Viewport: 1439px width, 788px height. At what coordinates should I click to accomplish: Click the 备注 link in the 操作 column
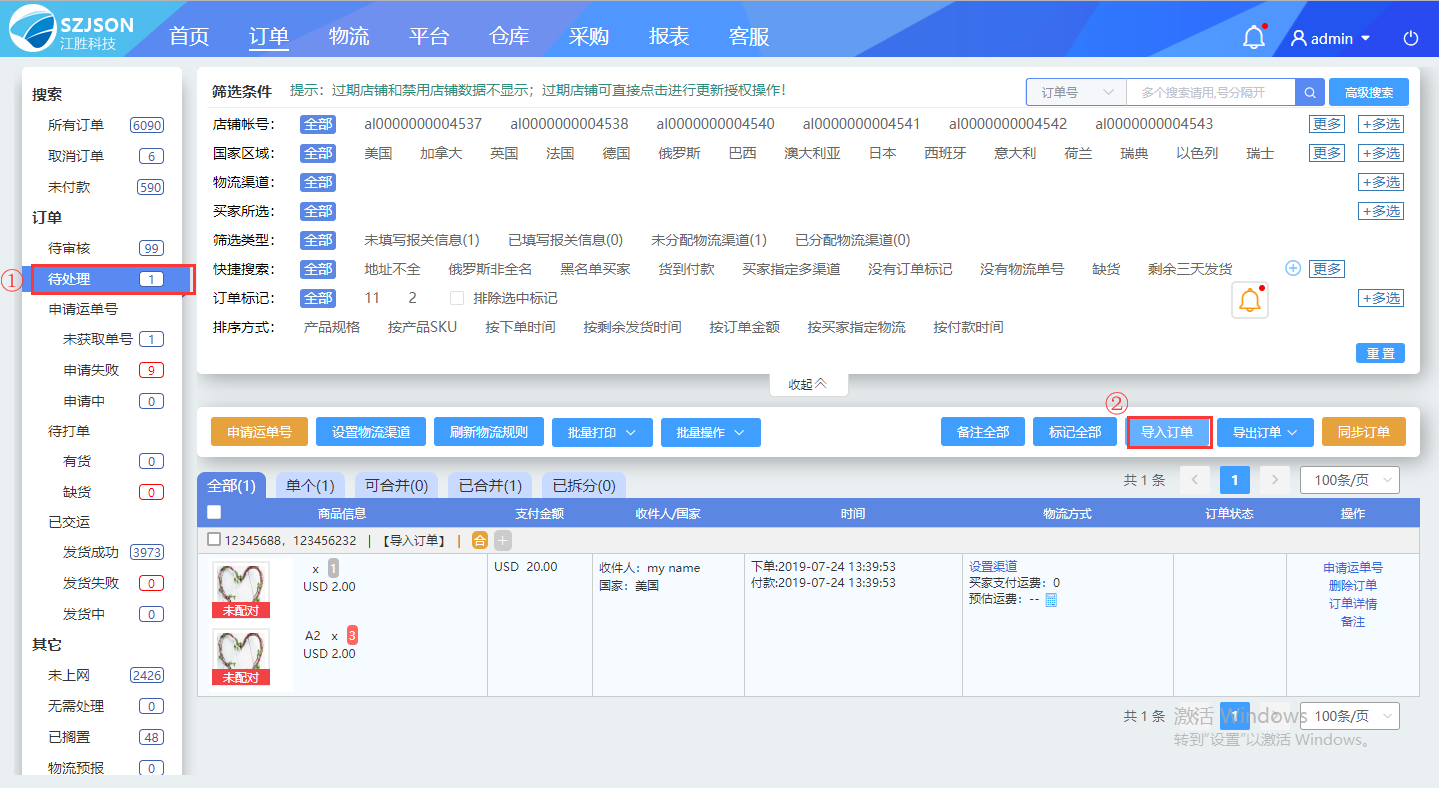(x=1353, y=621)
